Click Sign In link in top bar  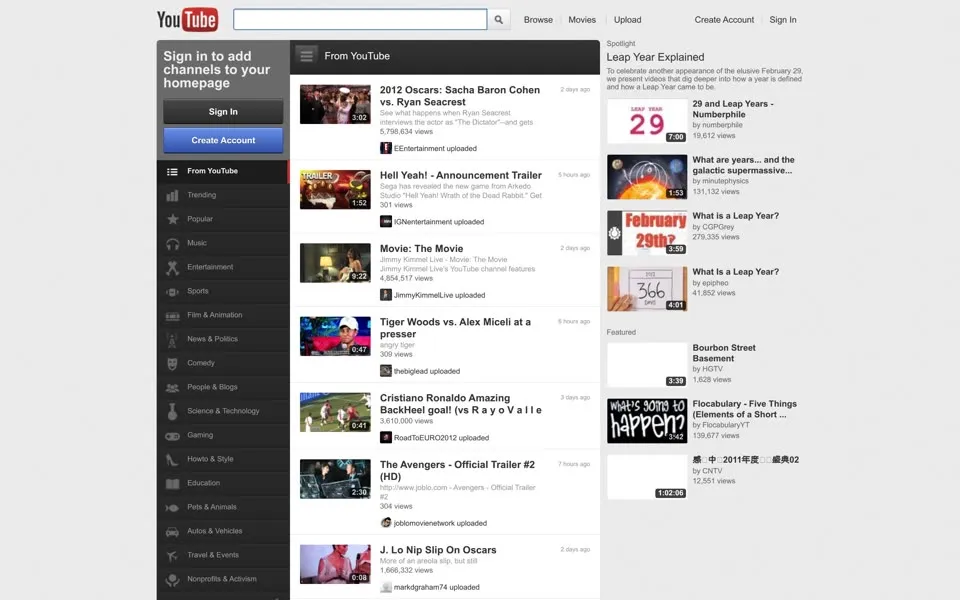pos(783,20)
